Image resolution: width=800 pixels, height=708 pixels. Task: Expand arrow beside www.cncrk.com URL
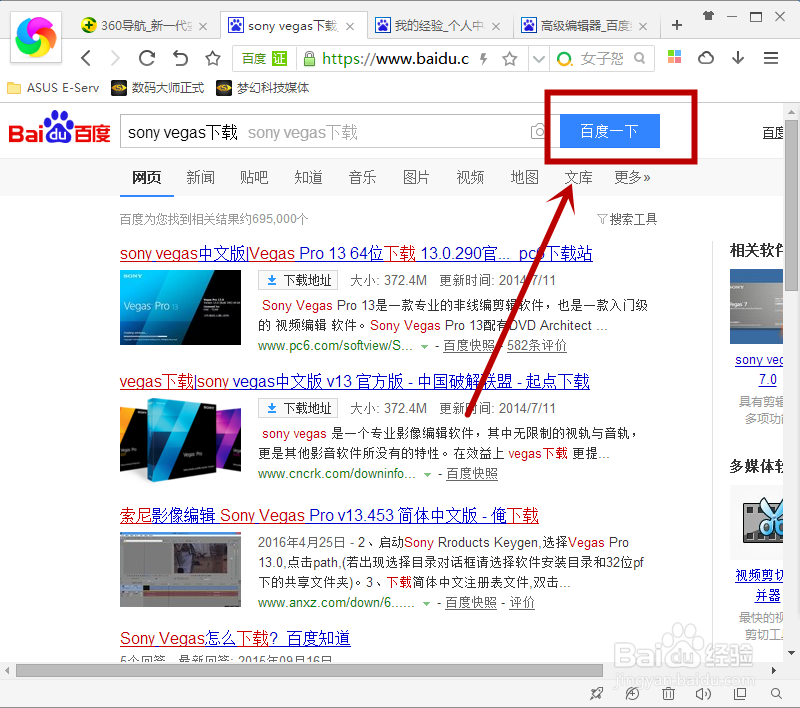click(427, 475)
